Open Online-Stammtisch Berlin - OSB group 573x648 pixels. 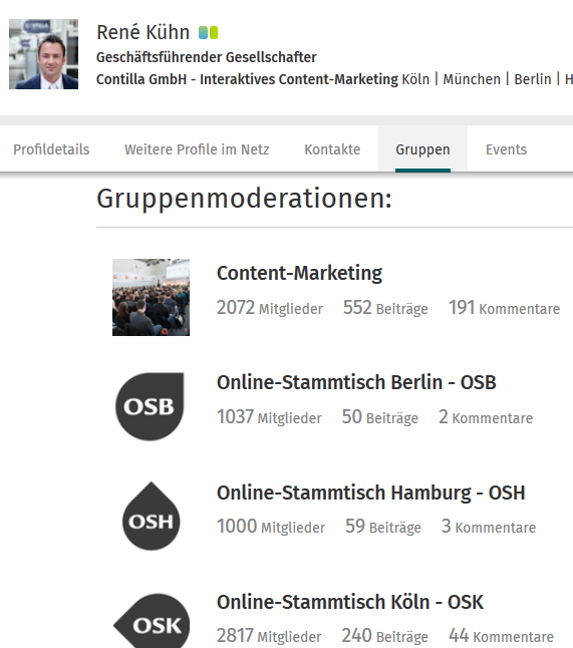[x=356, y=382]
